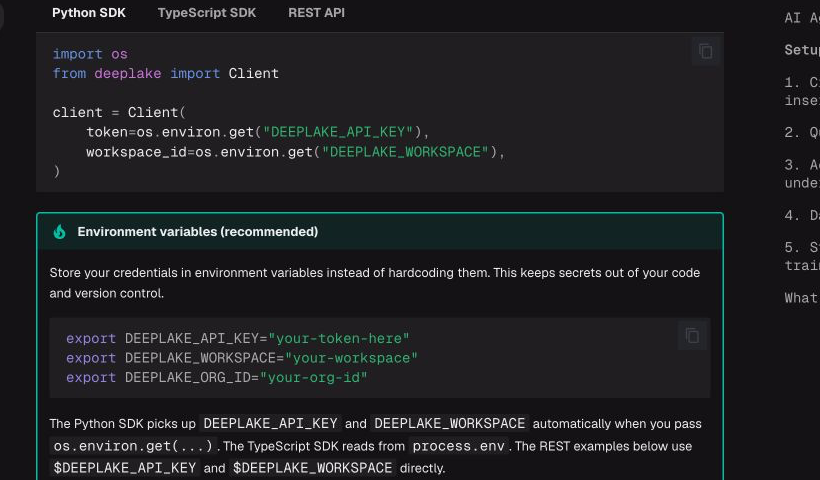This screenshot has width=820, height=480.
Task: Open sidebar outline item number 2
Action: [x=802, y=133]
